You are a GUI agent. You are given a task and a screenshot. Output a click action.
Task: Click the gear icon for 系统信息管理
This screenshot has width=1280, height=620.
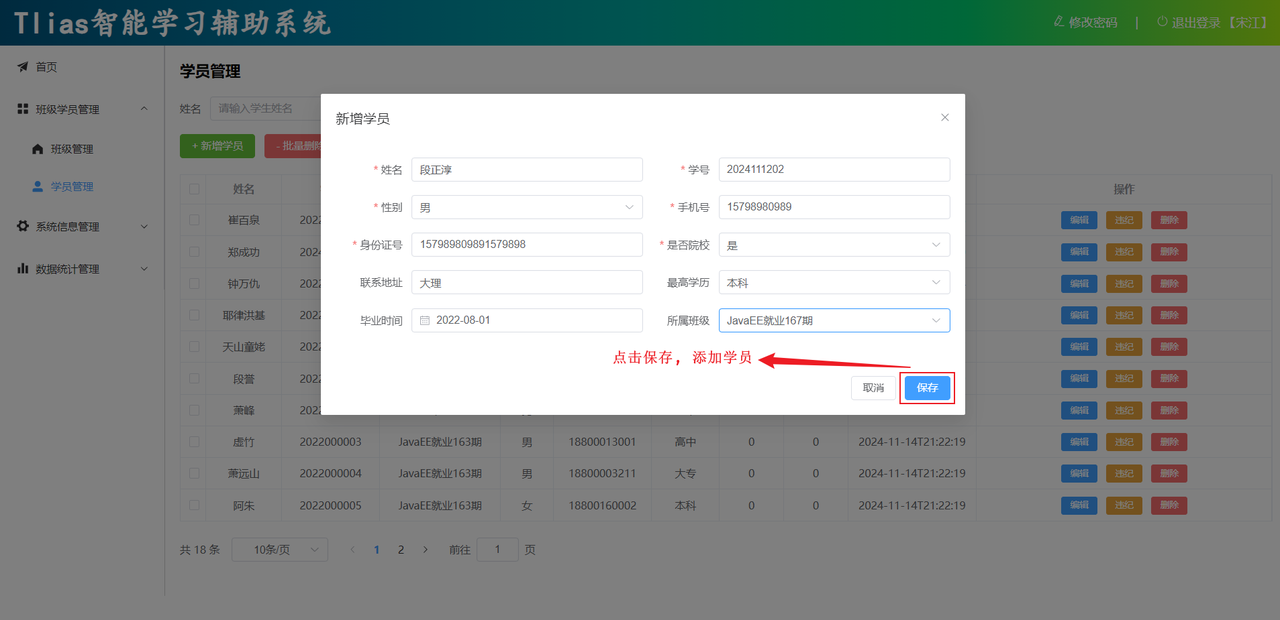click(22, 227)
